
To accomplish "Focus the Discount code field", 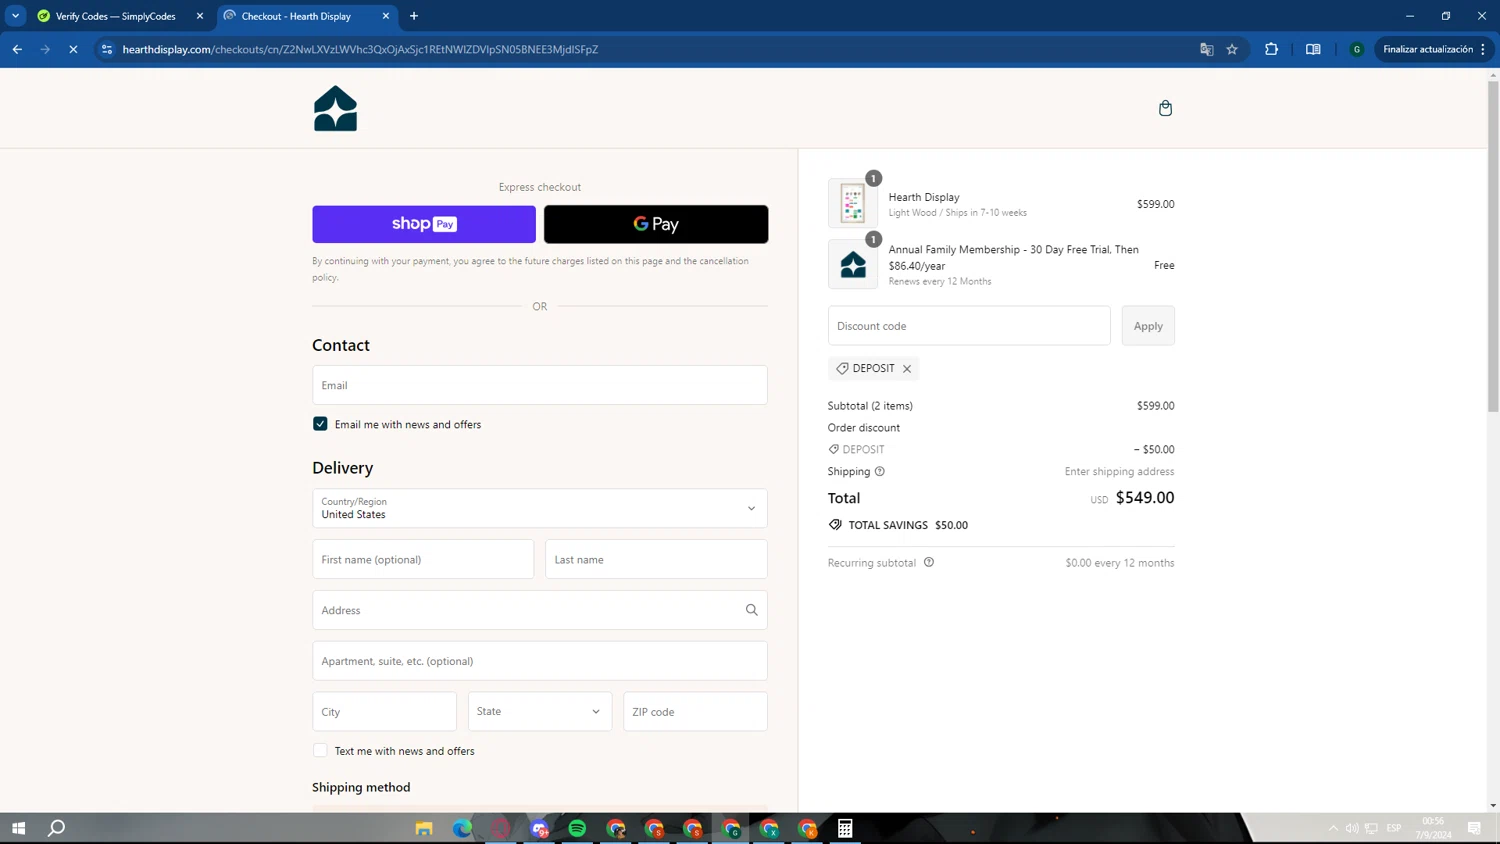I will pyautogui.click(x=969, y=326).
